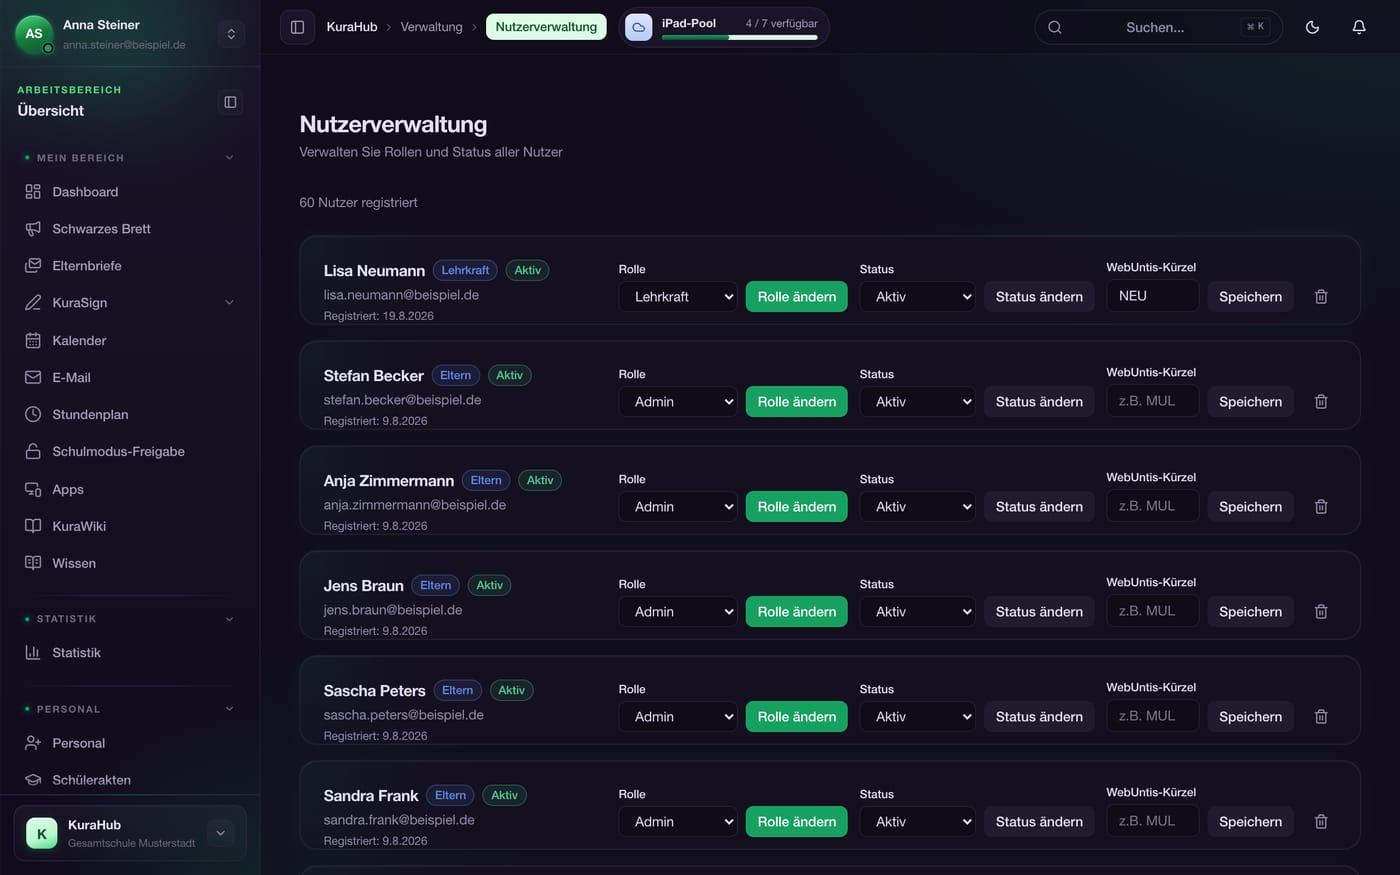
Task: Expand the KuraSign submenu chevron
Action: pyautogui.click(x=229, y=303)
